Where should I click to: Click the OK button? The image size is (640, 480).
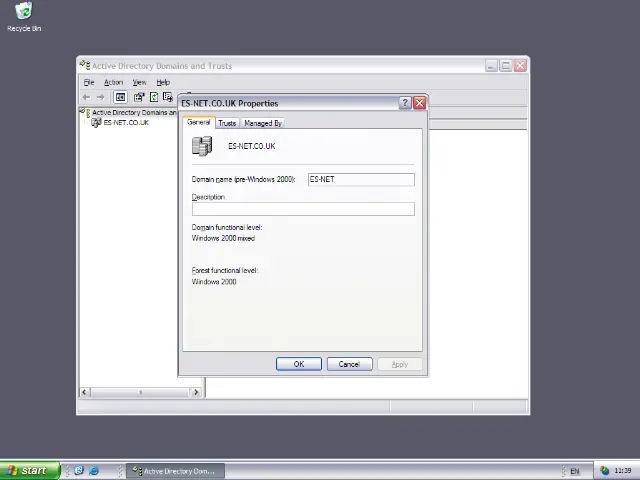[299, 364]
